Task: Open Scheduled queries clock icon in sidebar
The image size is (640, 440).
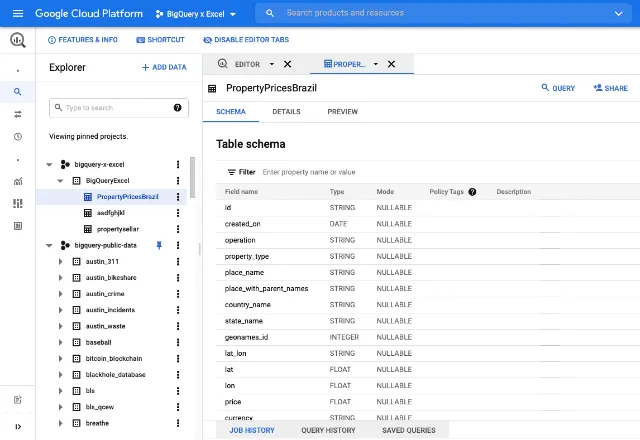Action: (x=18, y=137)
